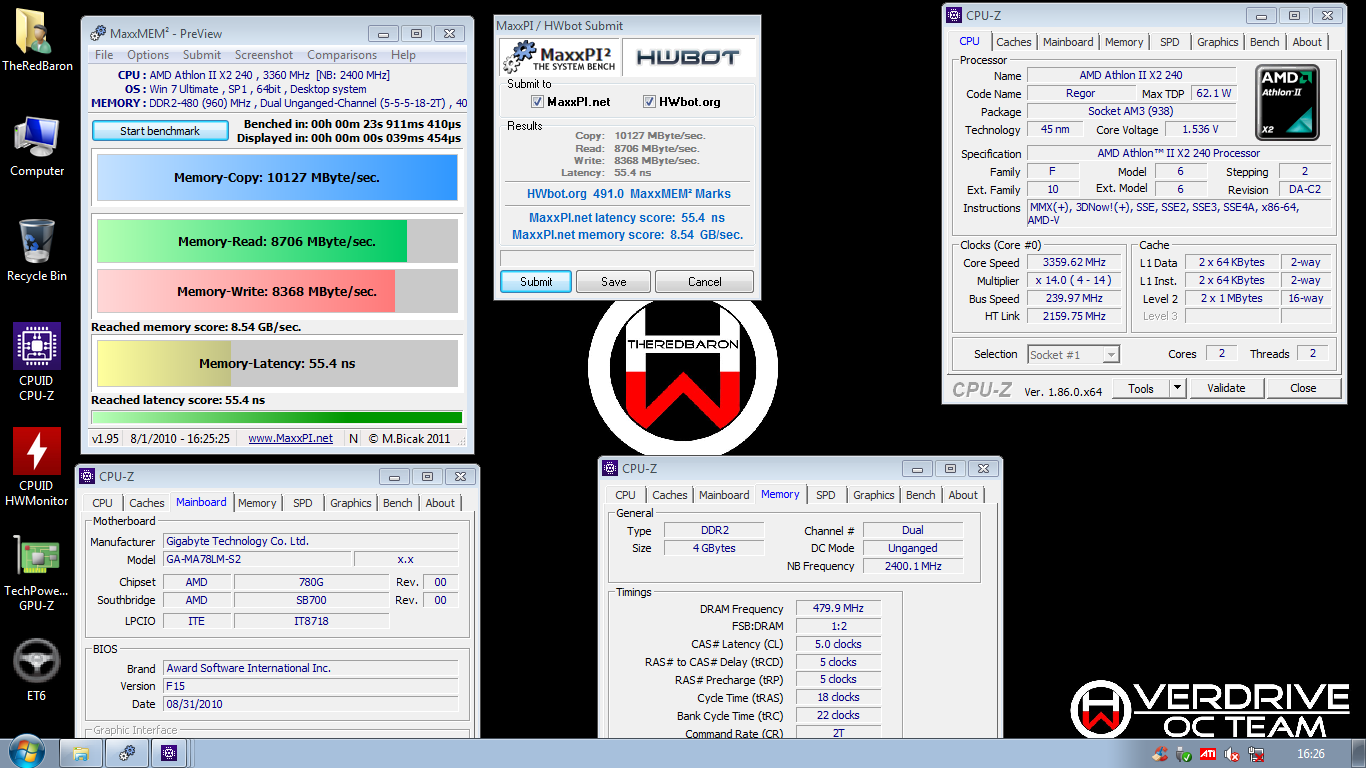
Task: Switch to CPU-Z purple icon in taskbar
Action: tap(171, 753)
